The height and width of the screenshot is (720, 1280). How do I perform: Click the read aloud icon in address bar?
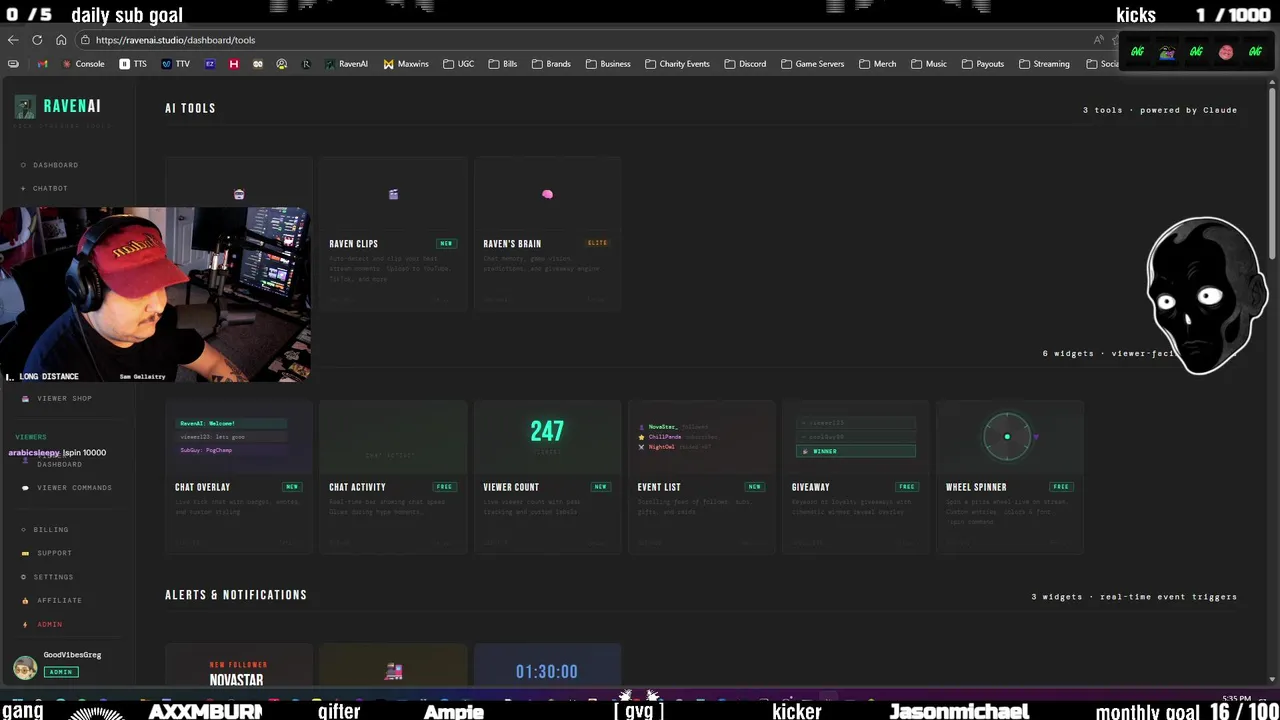coord(1098,40)
